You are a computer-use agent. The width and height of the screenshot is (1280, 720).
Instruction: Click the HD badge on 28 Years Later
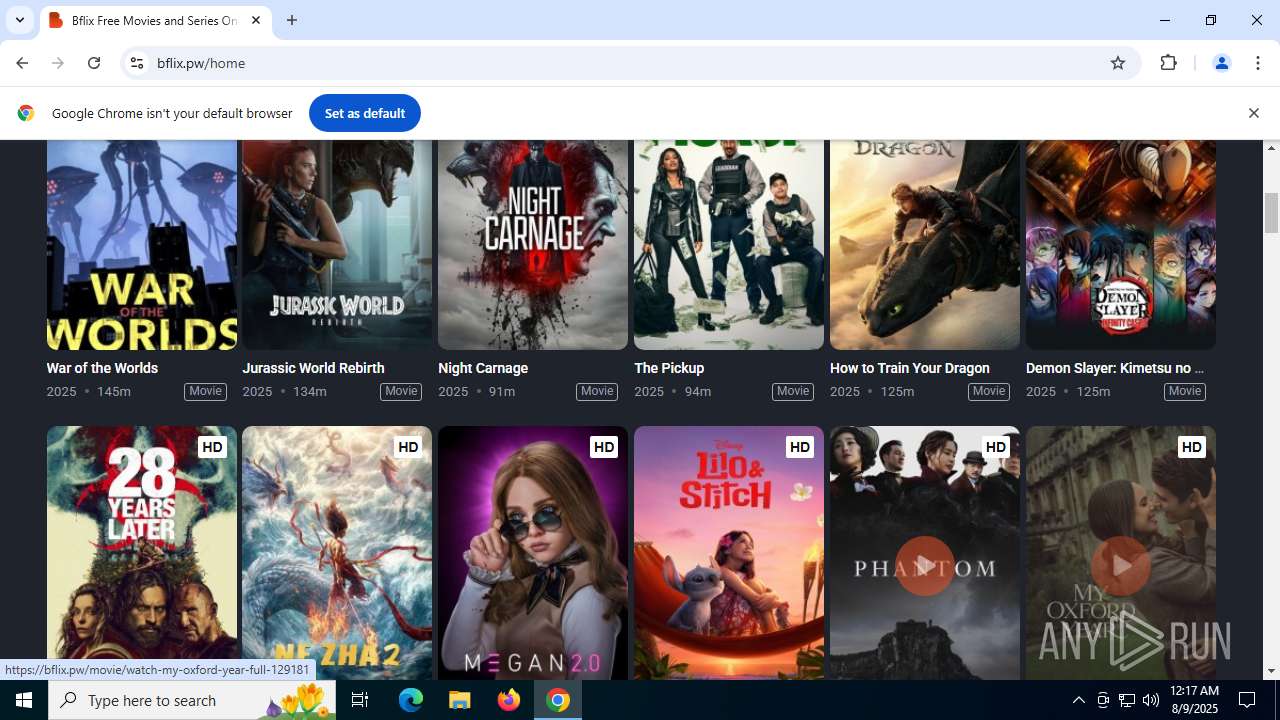pos(212,447)
